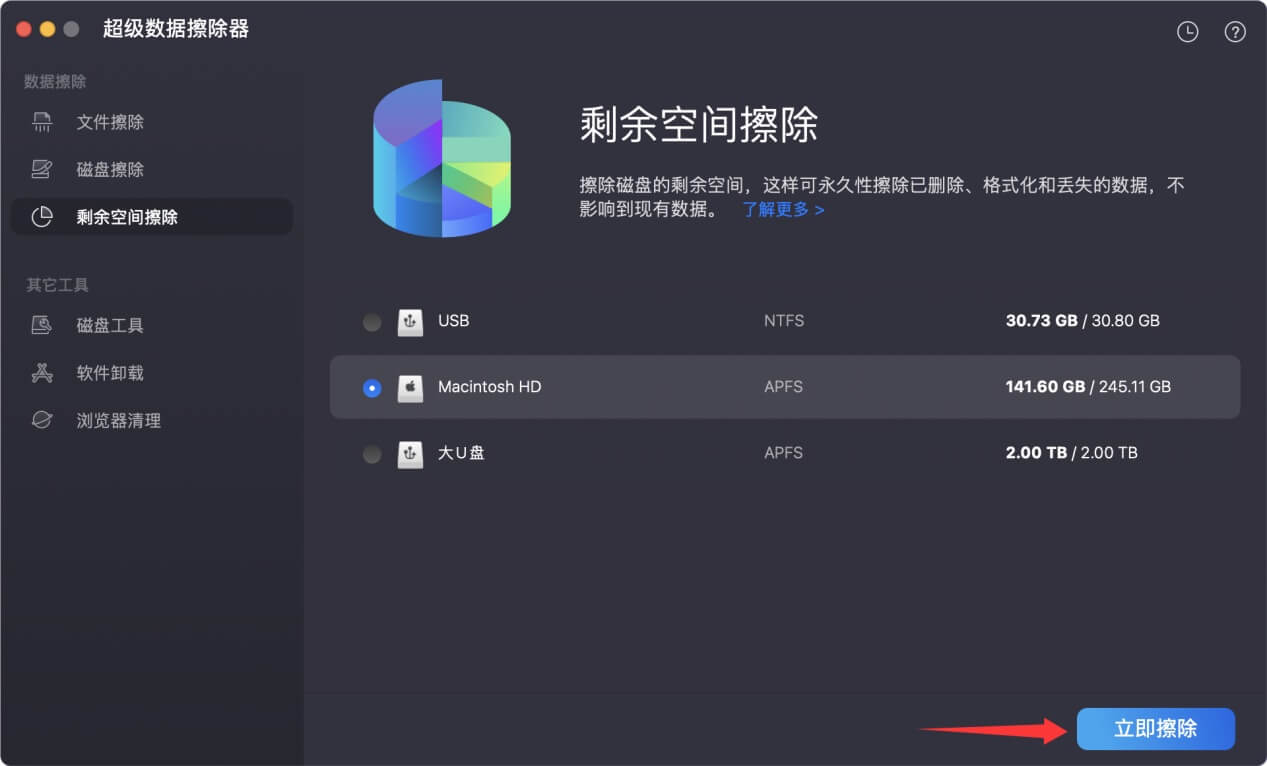Image resolution: width=1267 pixels, height=766 pixels.
Task: Click the Apple icon beside Macintosh HD
Action: click(x=409, y=388)
